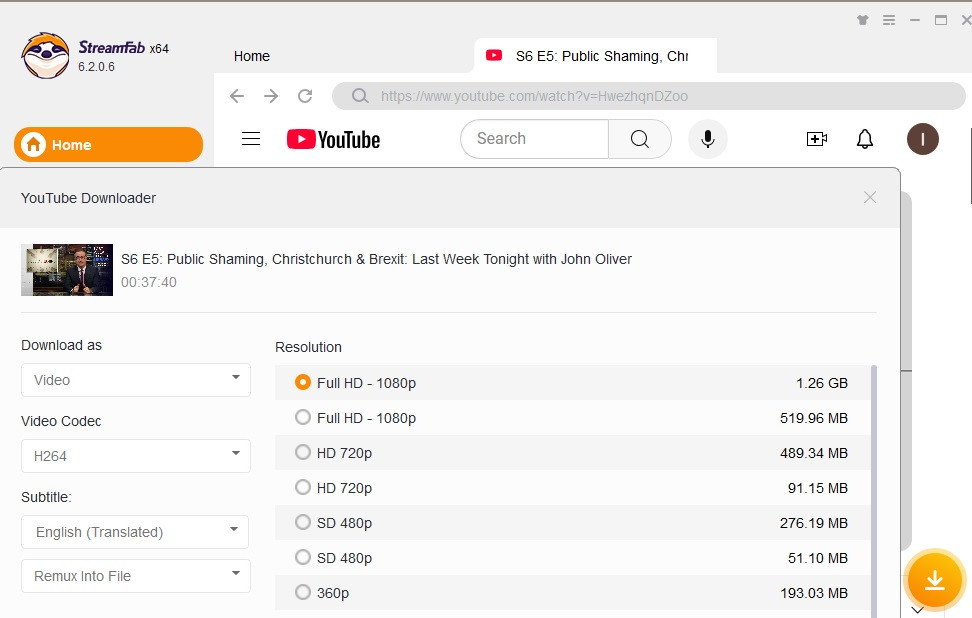Click the Resolution heading label

point(308,347)
